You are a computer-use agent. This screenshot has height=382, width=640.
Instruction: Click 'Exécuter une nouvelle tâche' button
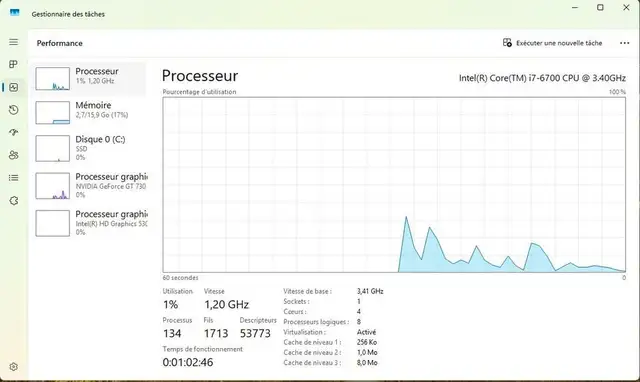[x=552, y=43]
